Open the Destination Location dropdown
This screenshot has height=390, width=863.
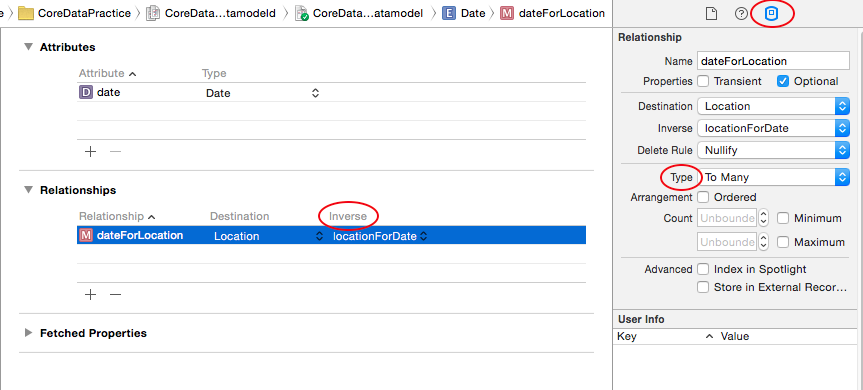click(773, 106)
